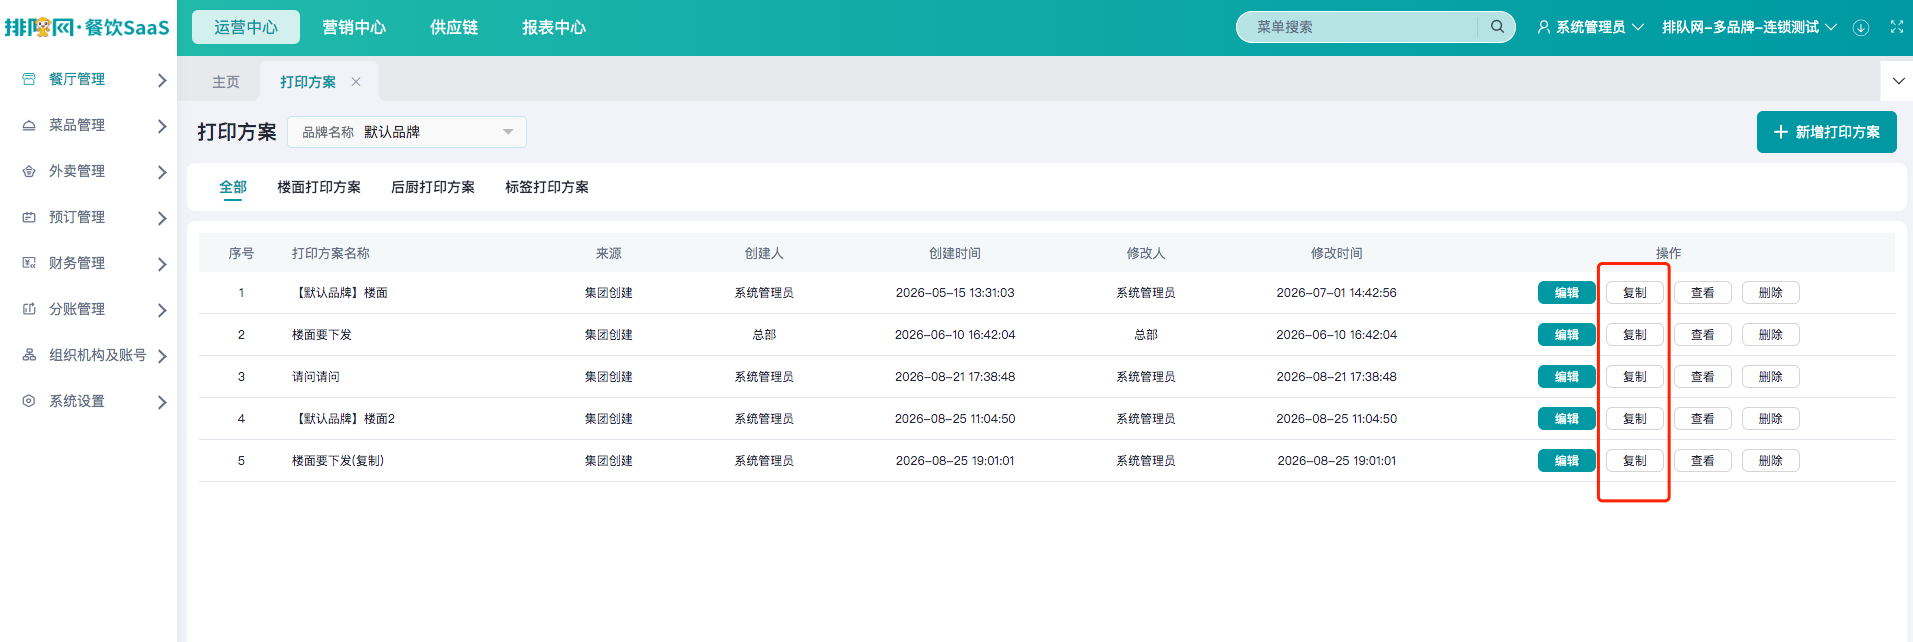Open the 报表中心 top menu
The height and width of the screenshot is (642, 1913).
(554, 27)
